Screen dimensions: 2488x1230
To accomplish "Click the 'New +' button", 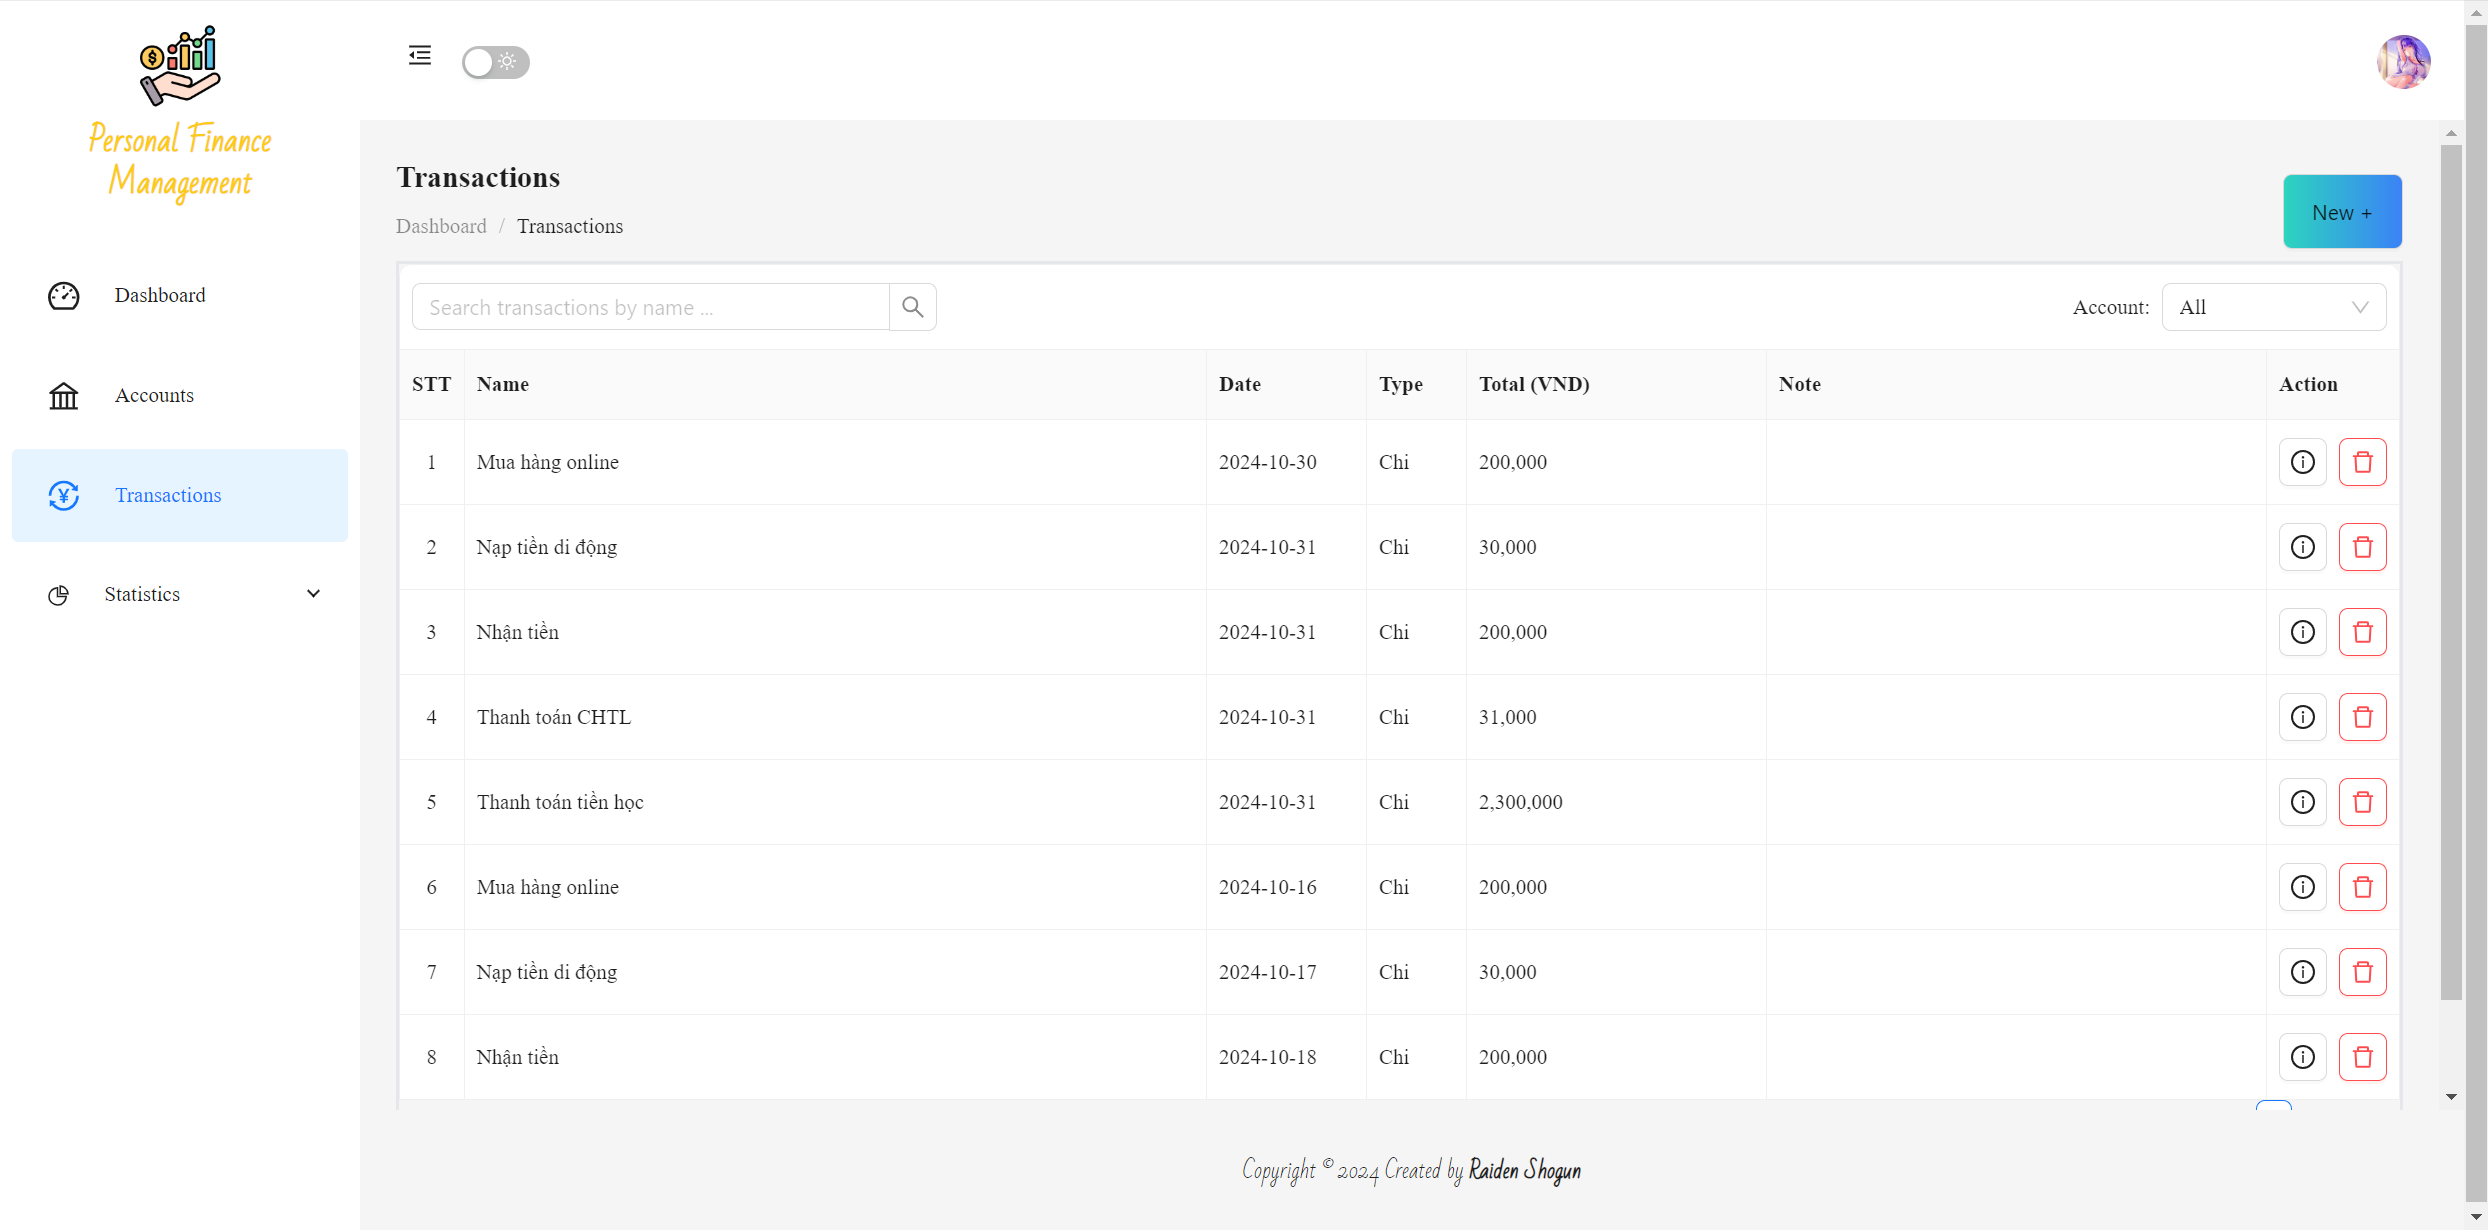I will pyautogui.click(x=2341, y=212).
